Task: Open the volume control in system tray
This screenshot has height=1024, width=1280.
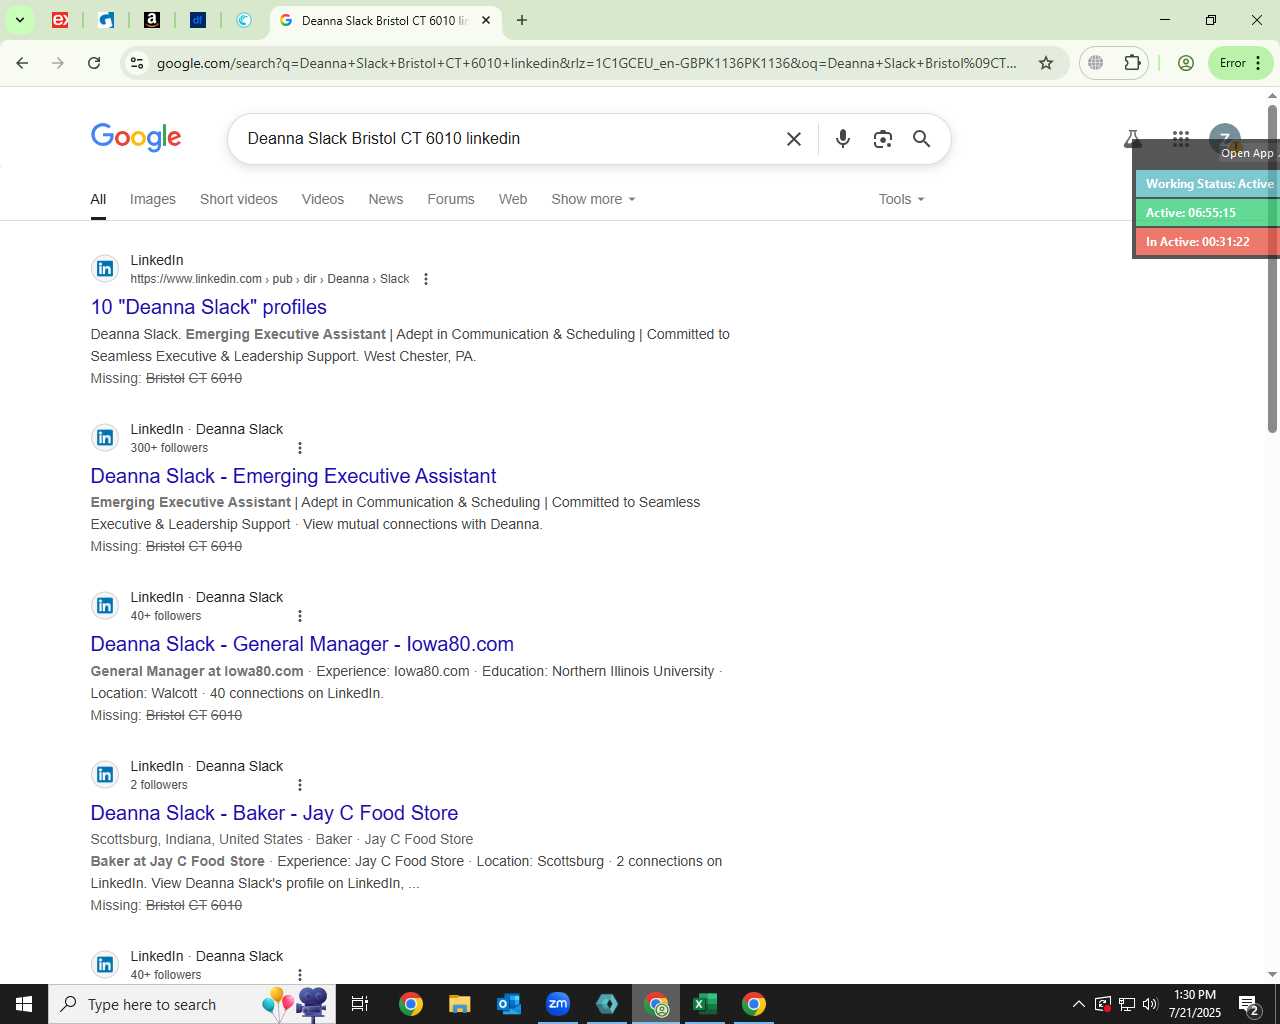Action: tap(1150, 1004)
